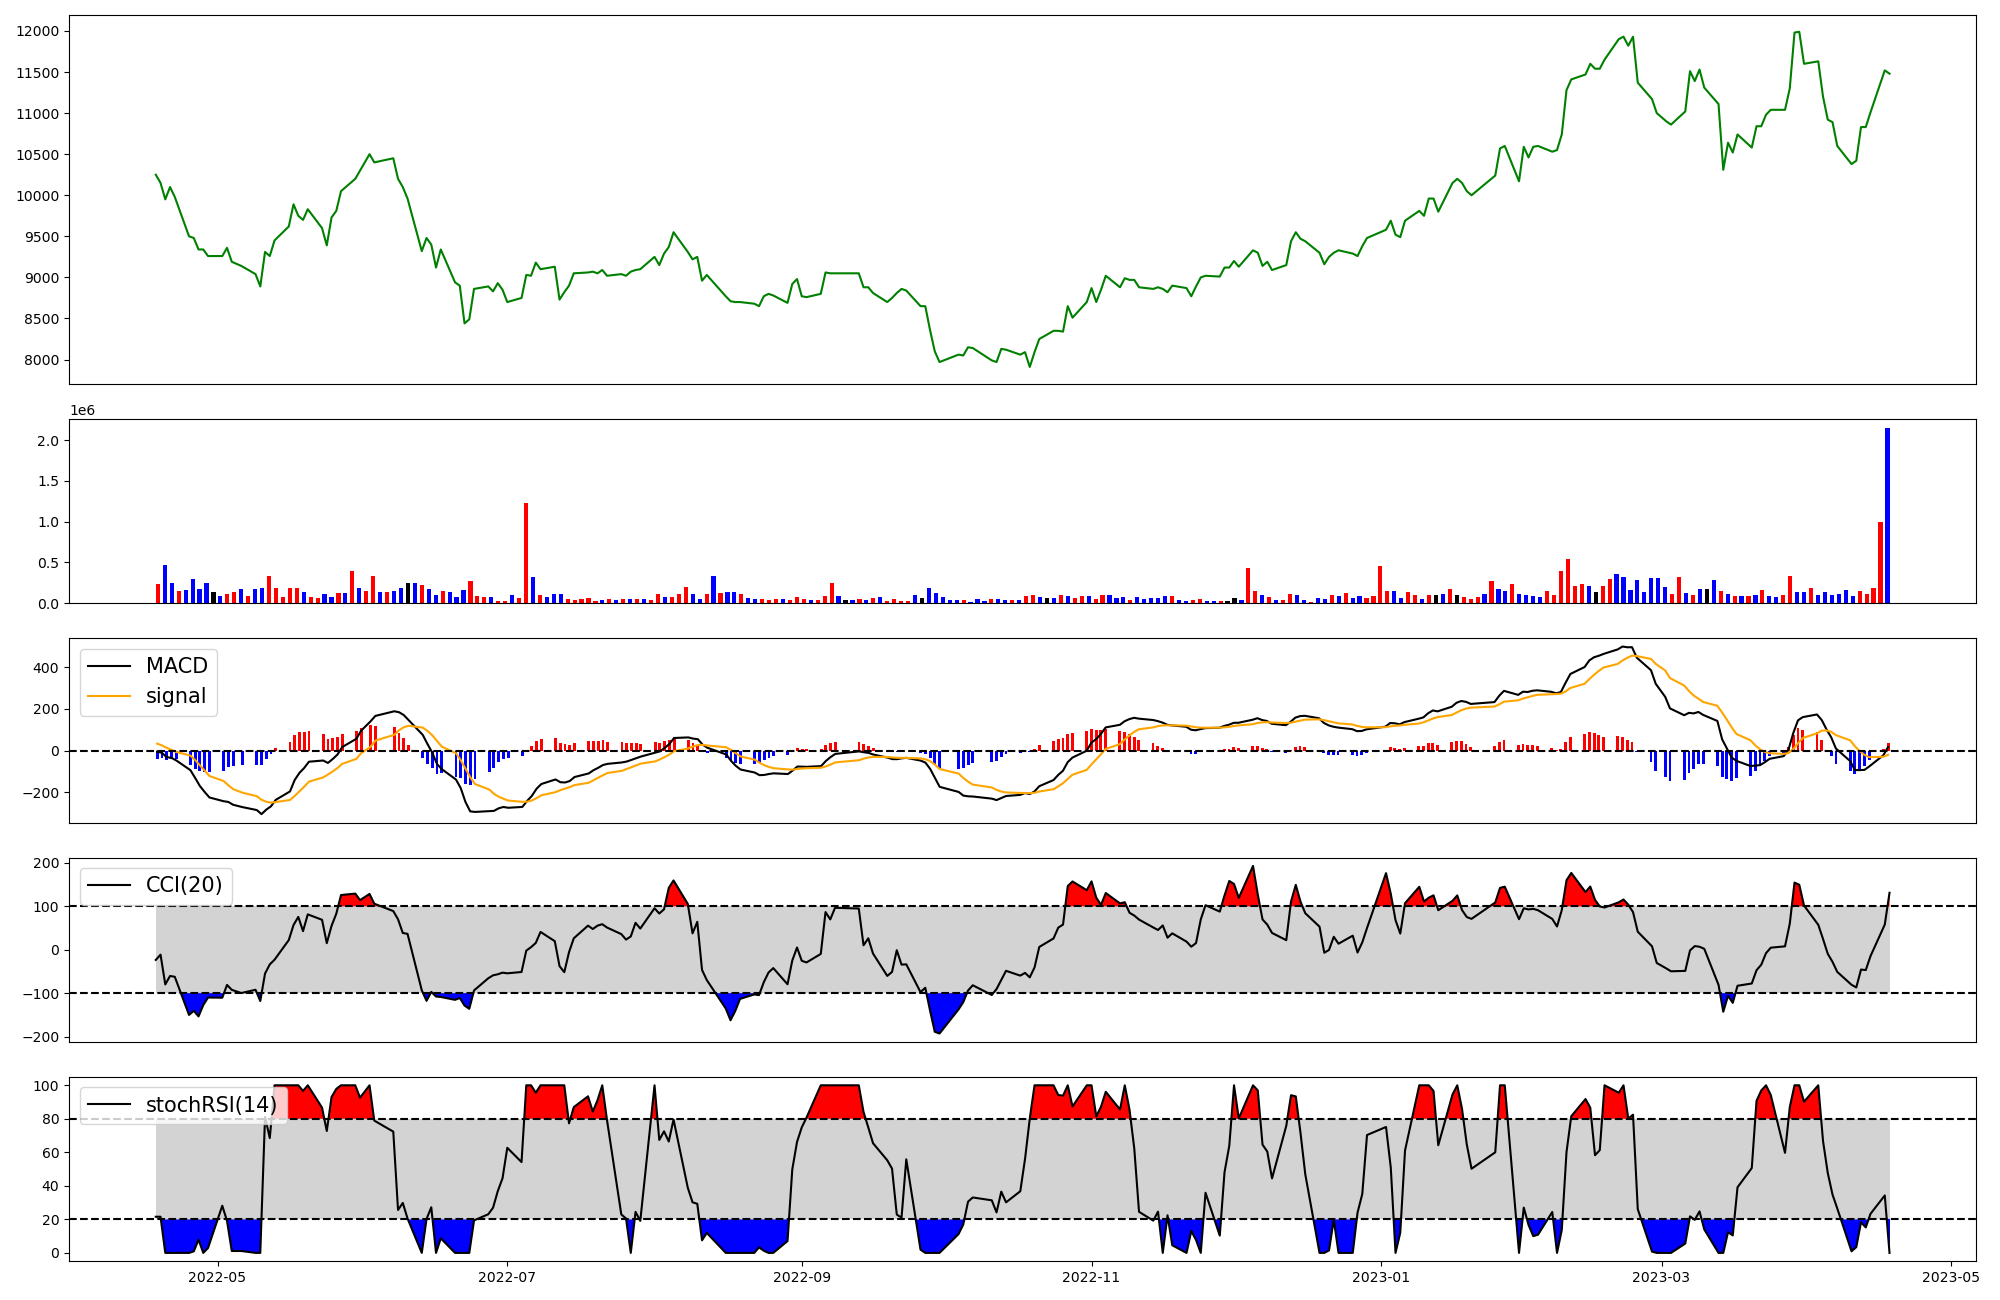Click the 2022-07 x-axis date label
The height and width of the screenshot is (1300, 2000).
tap(507, 1277)
